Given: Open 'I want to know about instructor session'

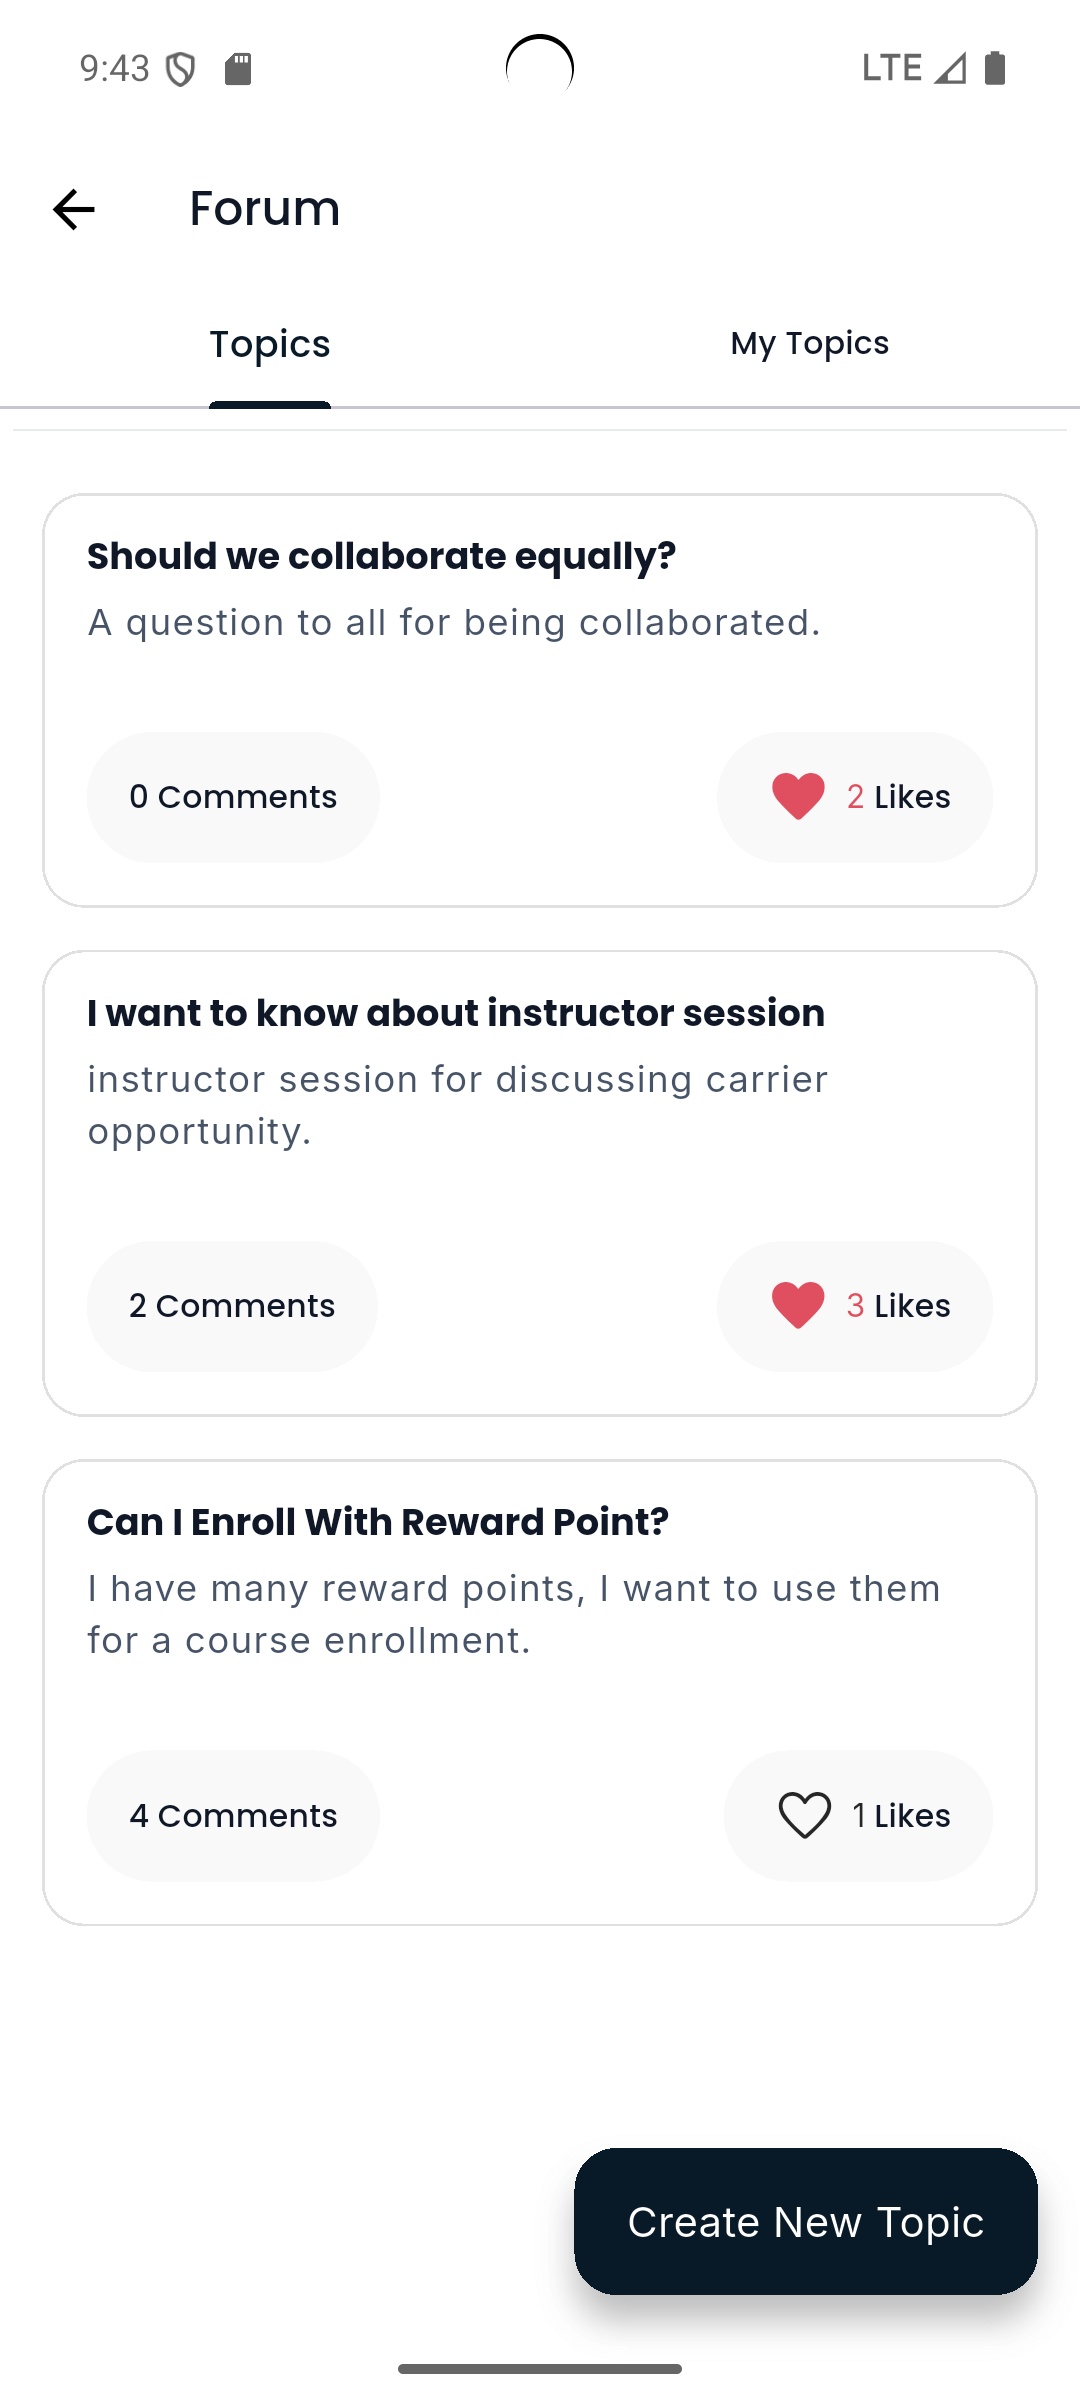Looking at the screenshot, I should click(456, 1014).
